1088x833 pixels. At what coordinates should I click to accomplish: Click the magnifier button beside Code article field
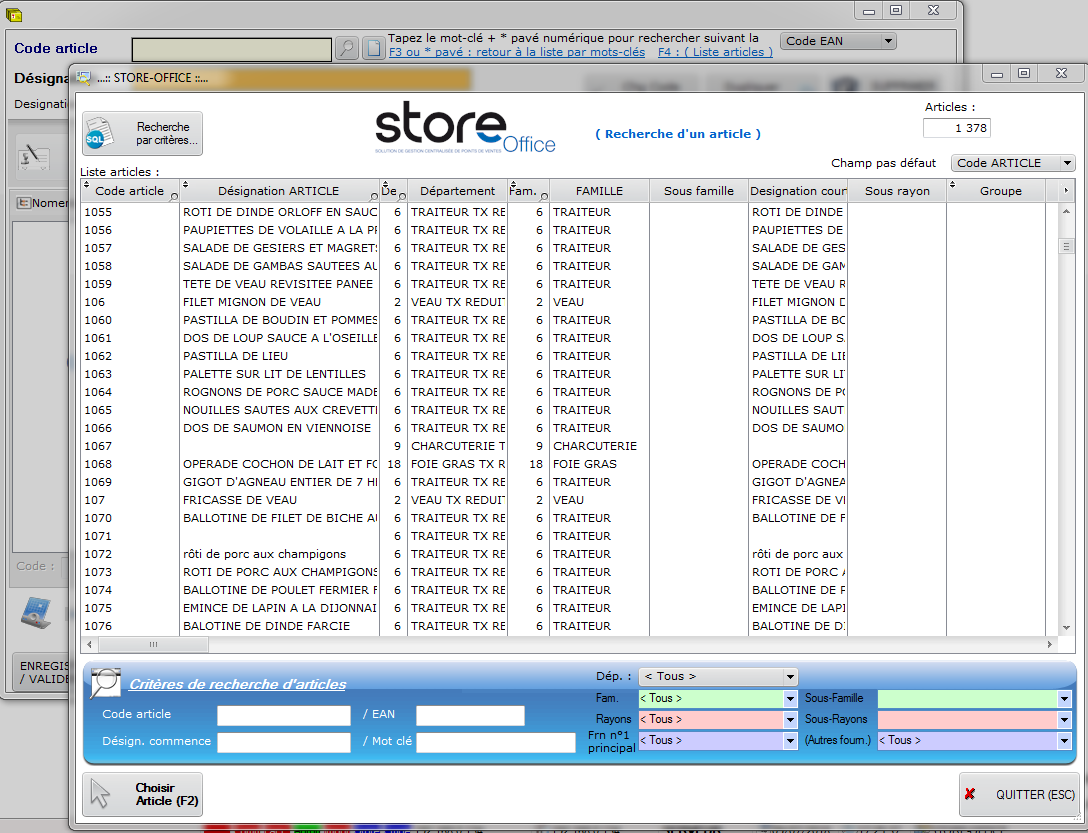click(346, 48)
